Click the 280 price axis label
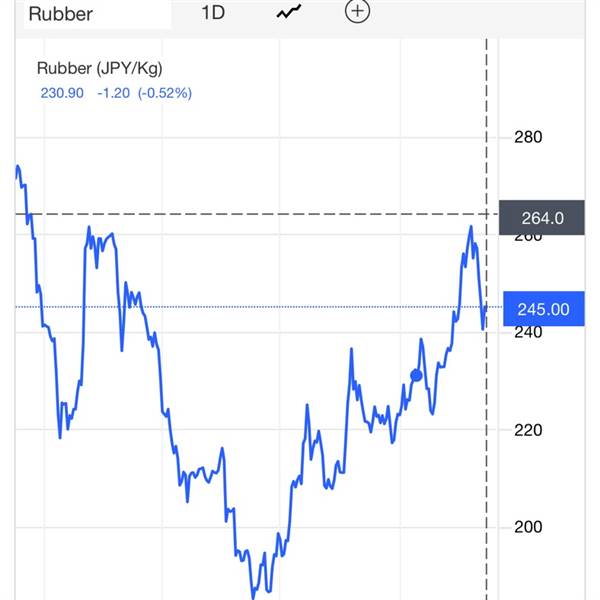Screen dimensions: 600x600 pos(528,137)
